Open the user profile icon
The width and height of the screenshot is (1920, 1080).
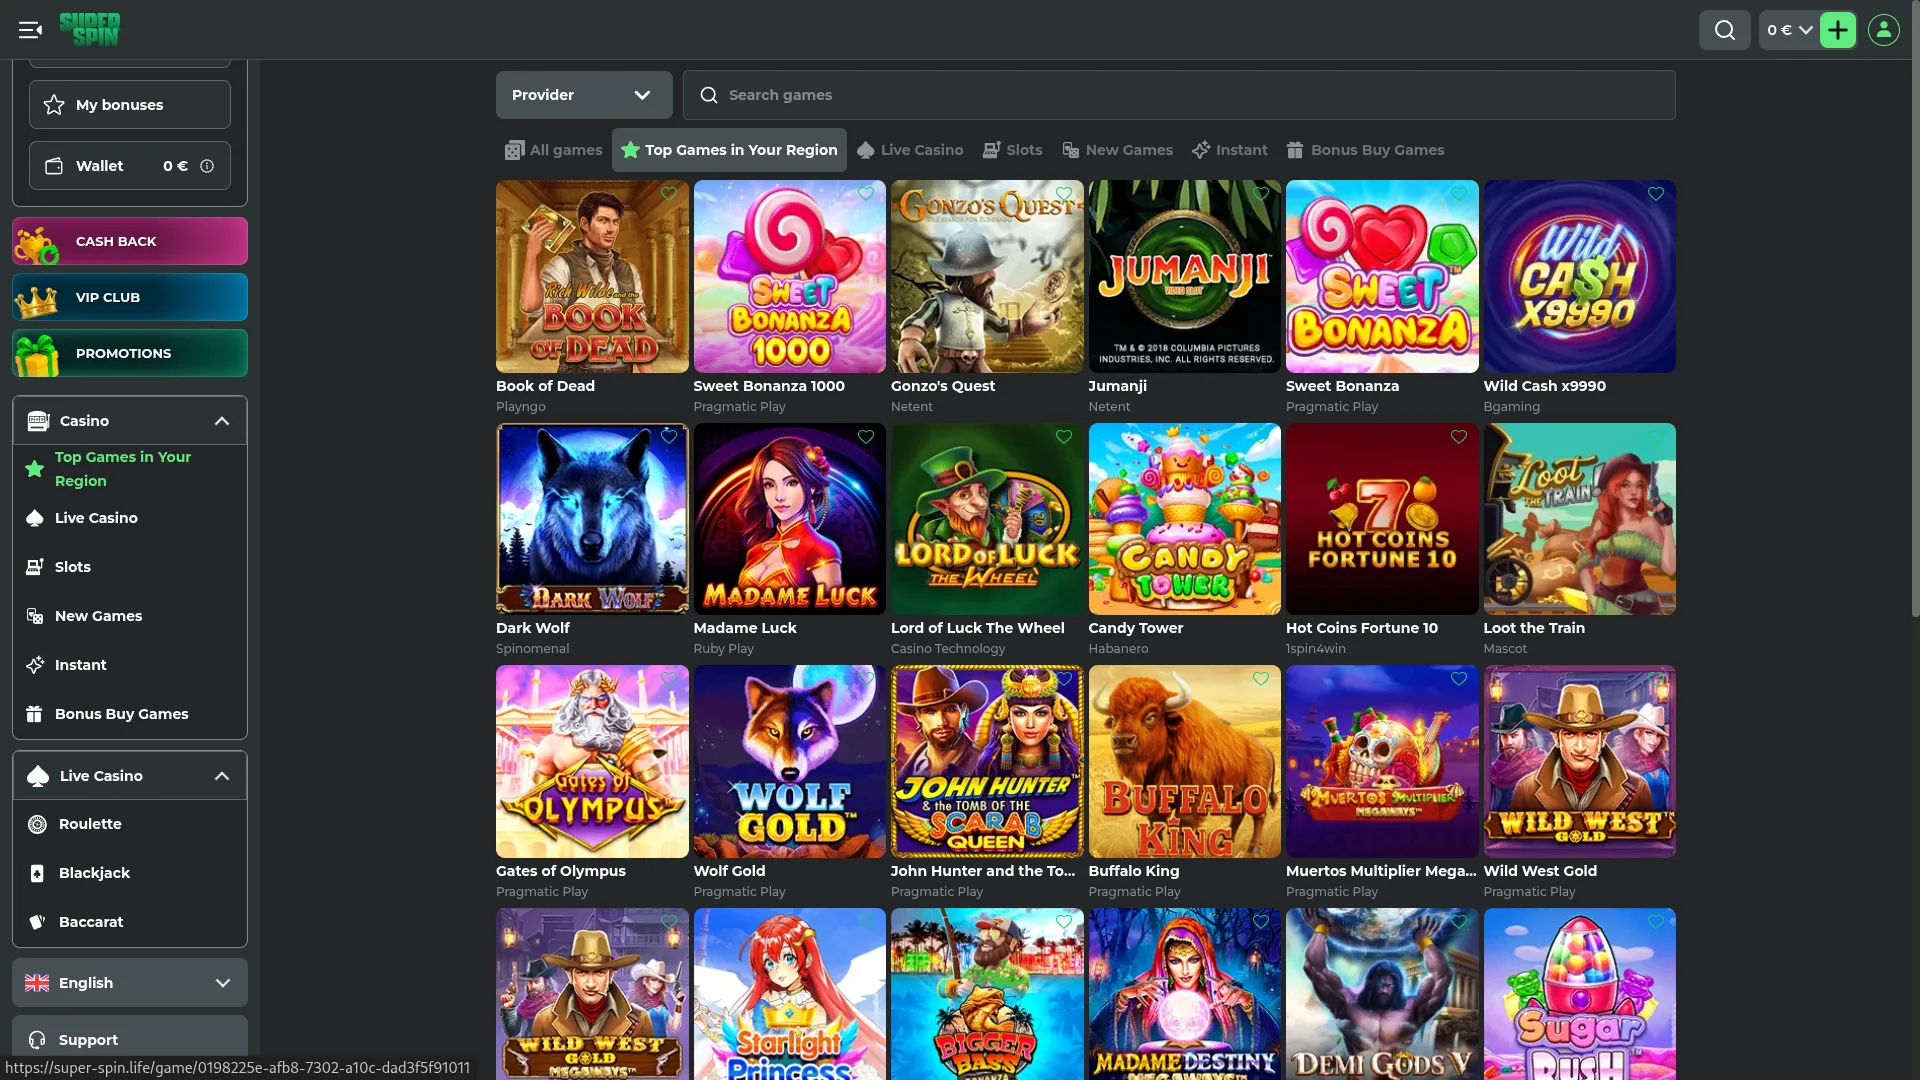coord(1883,30)
